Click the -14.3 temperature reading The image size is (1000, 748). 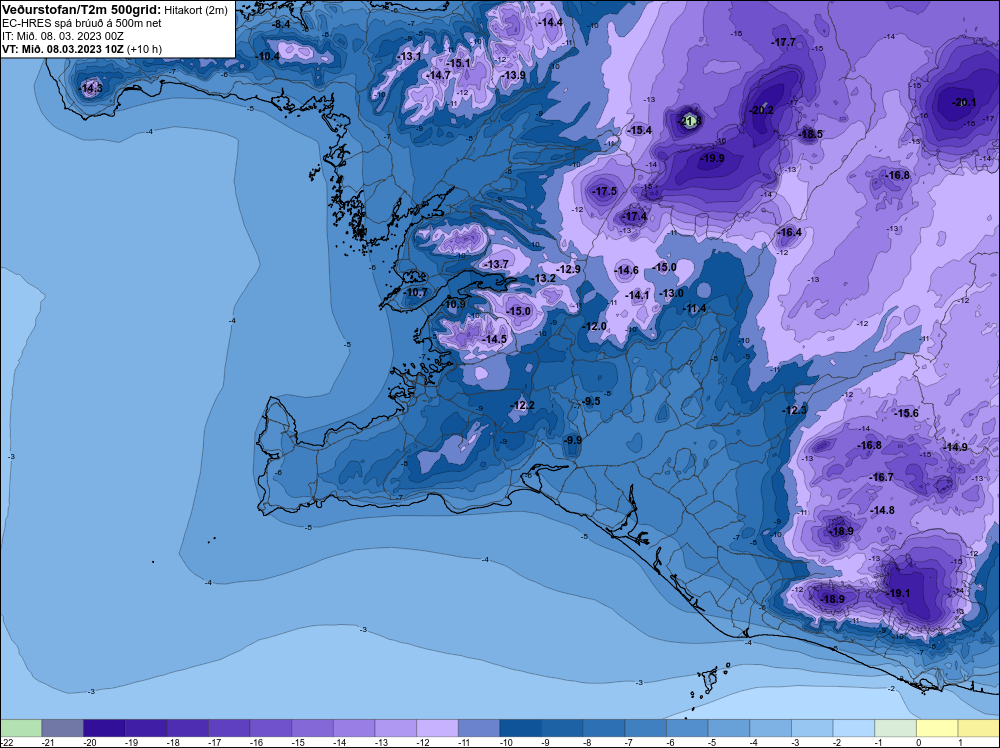coord(91,88)
